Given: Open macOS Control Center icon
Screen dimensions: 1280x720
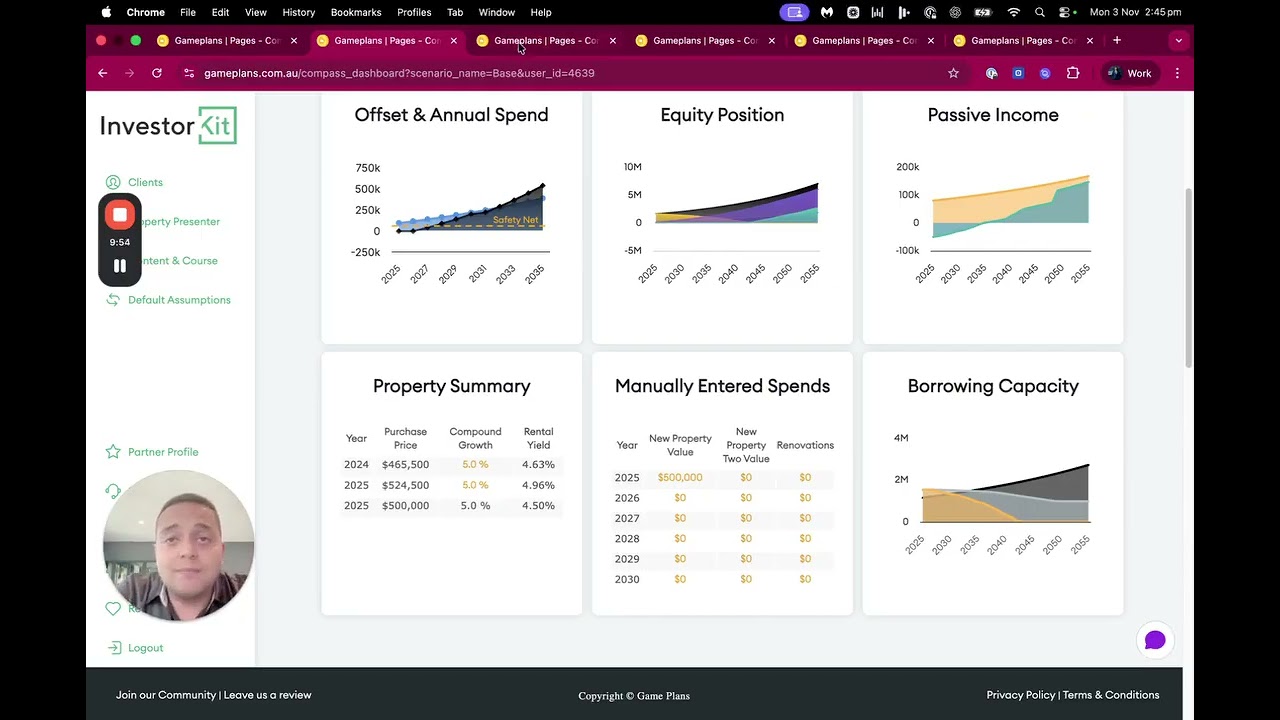Looking at the screenshot, I should coord(1066,12).
